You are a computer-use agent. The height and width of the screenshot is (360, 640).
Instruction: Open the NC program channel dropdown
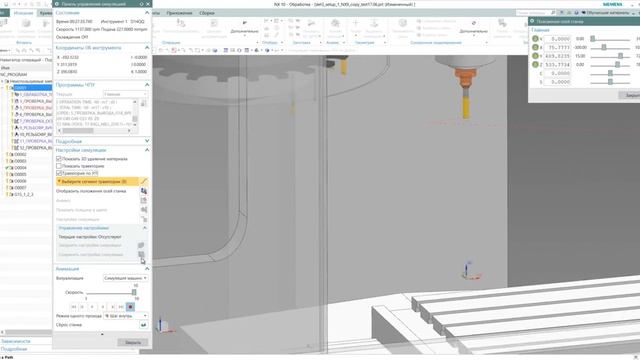click(125, 94)
